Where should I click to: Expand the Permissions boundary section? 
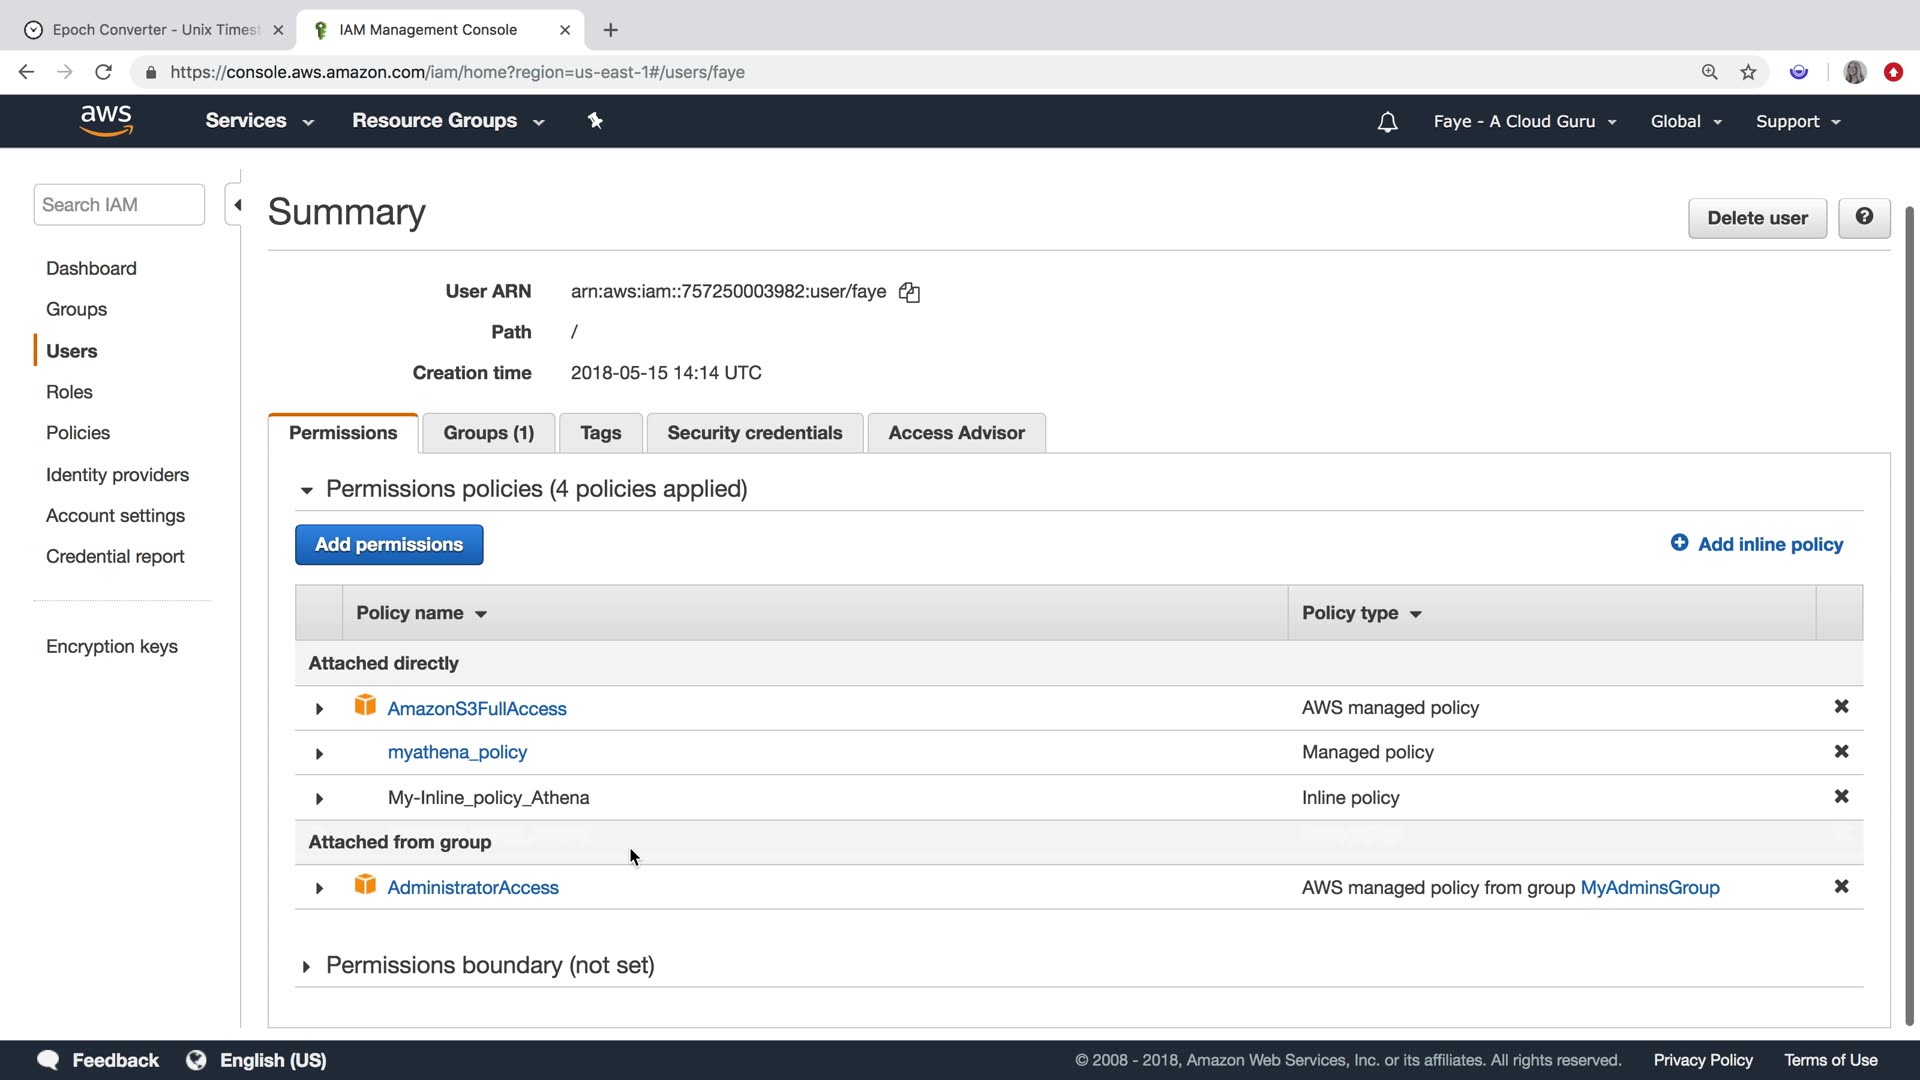pos(306,966)
